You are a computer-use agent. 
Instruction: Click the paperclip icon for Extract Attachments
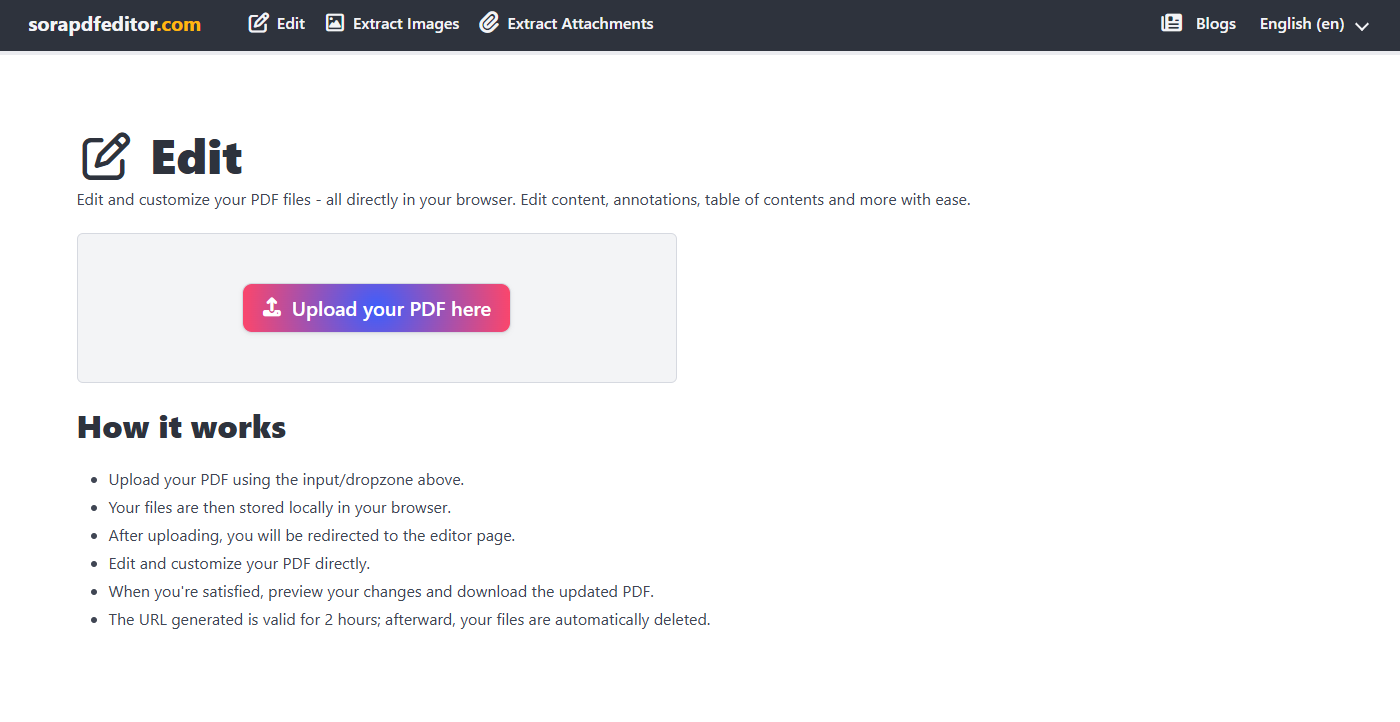coord(489,23)
